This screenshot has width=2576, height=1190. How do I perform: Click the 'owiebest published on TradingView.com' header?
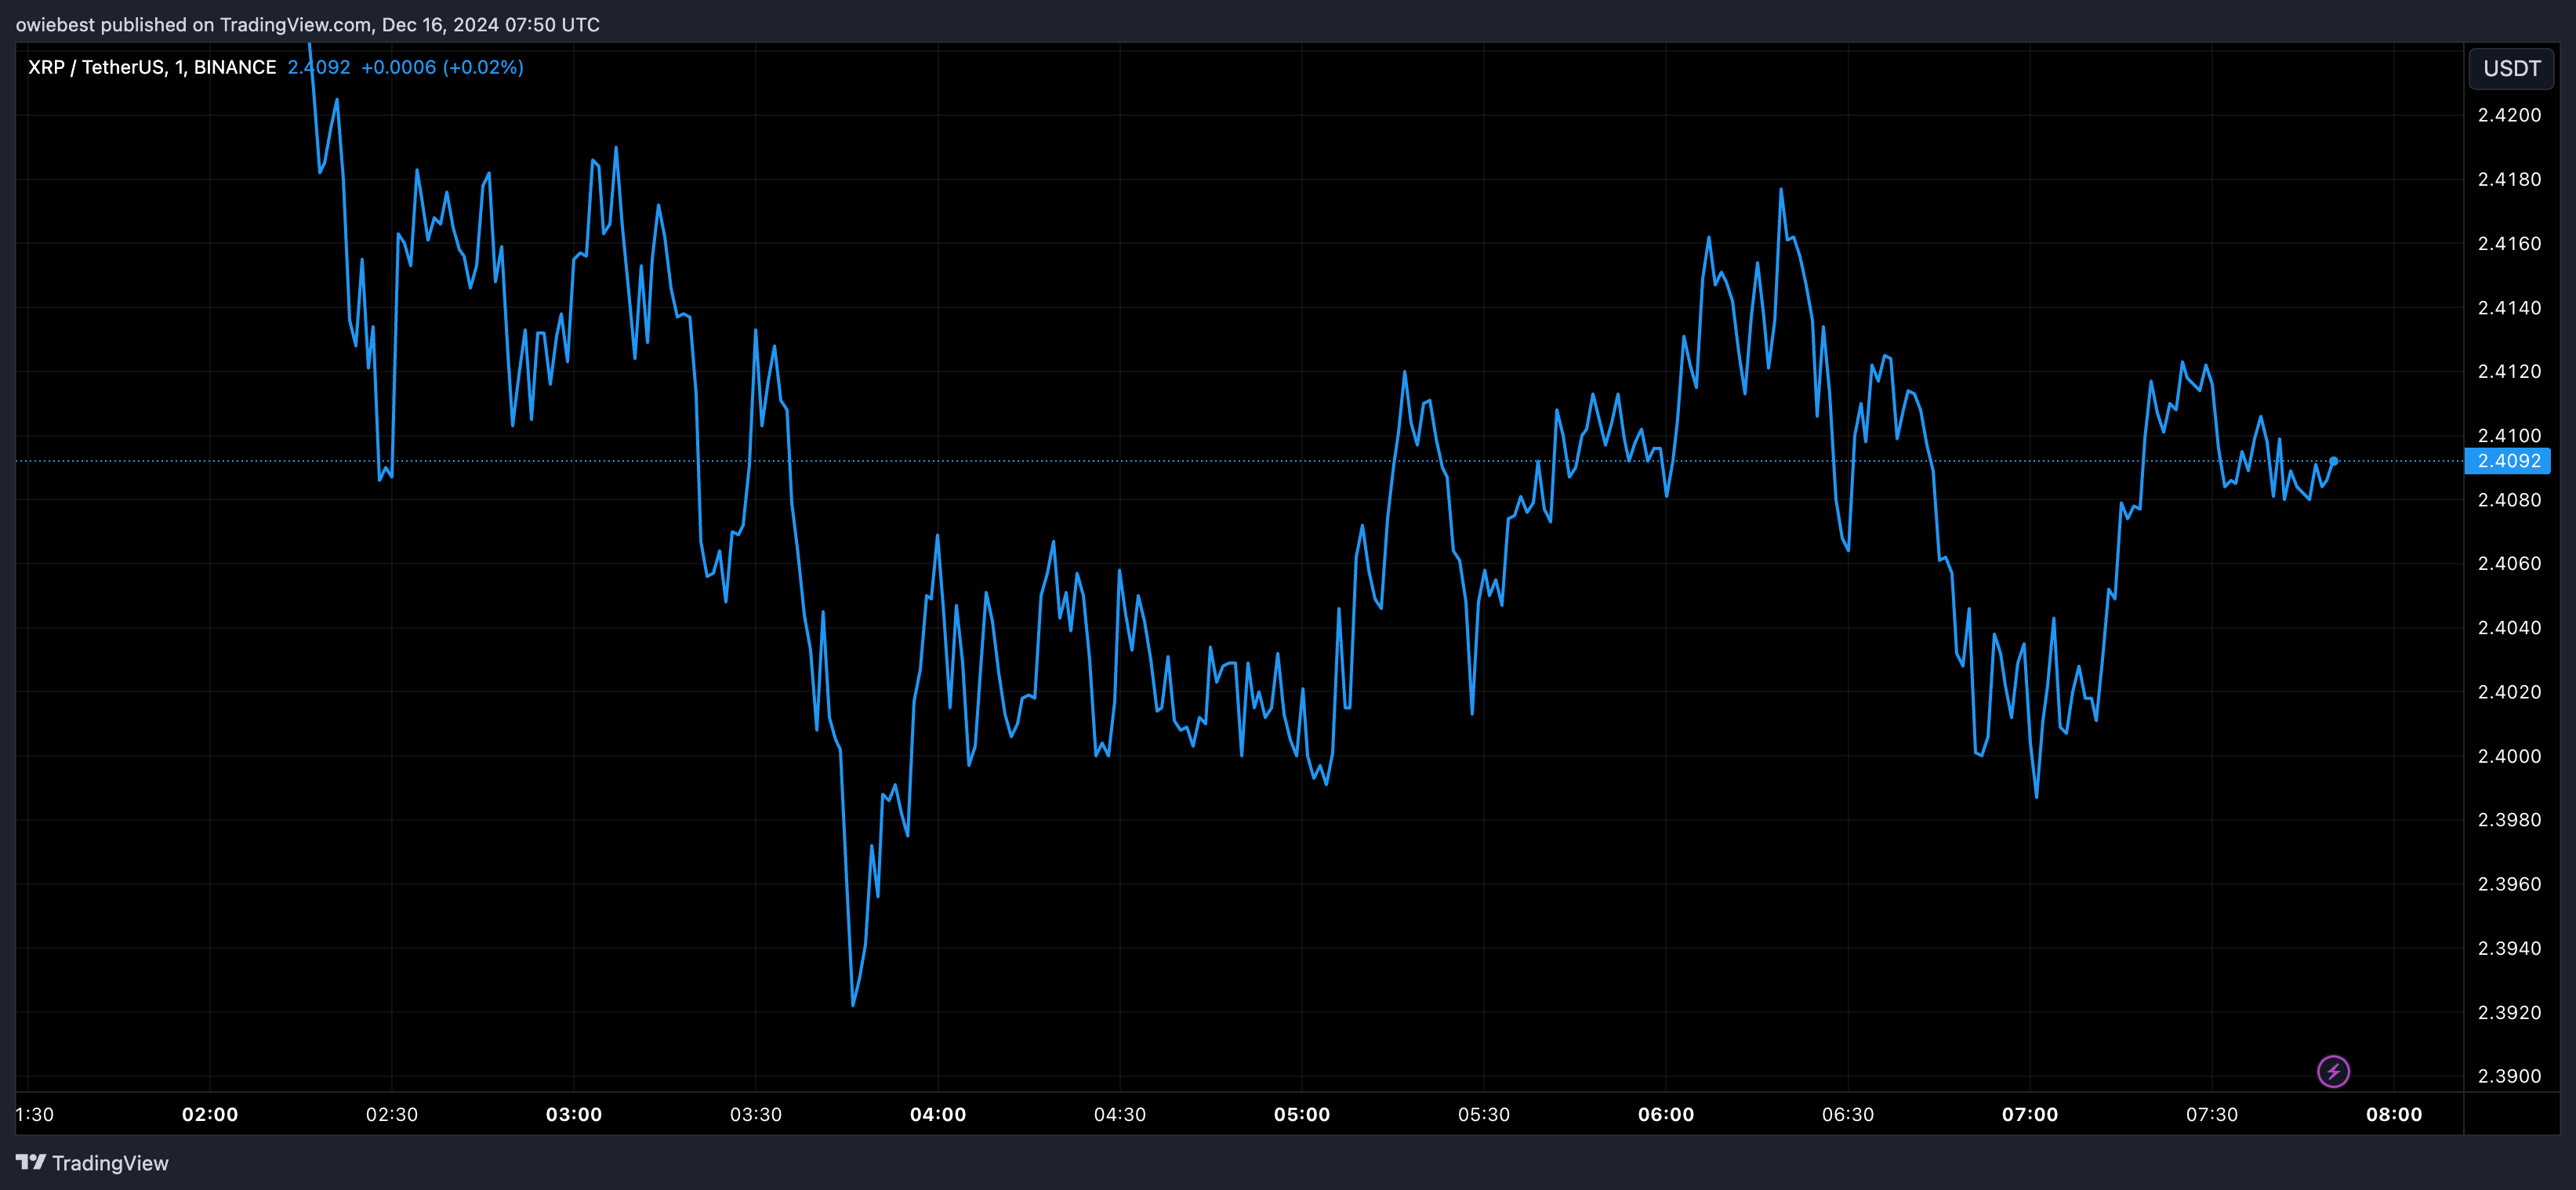(x=308, y=24)
